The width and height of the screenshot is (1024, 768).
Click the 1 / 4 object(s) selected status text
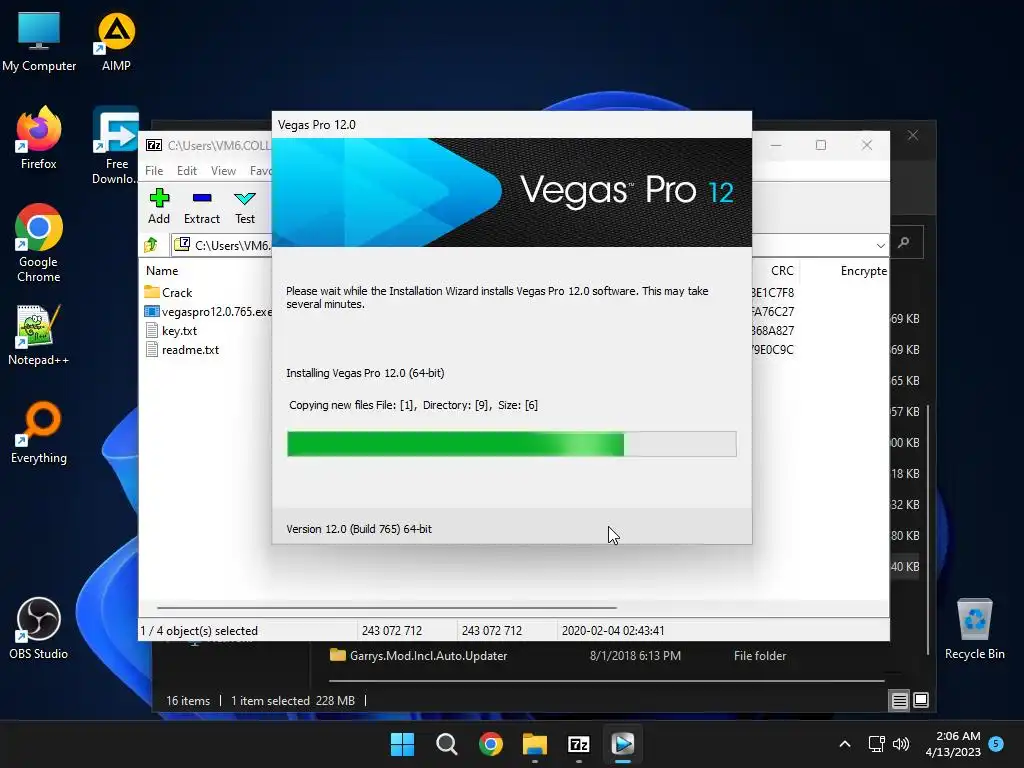(199, 631)
